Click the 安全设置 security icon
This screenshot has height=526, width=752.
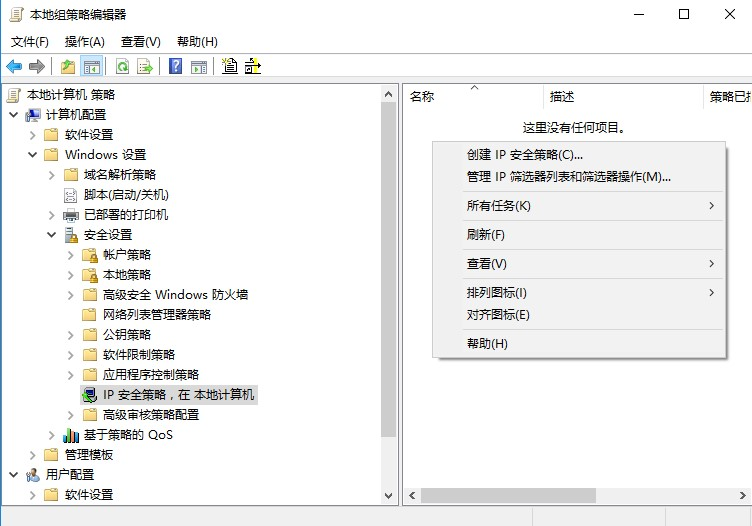pyautogui.click(x=71, y=235)
